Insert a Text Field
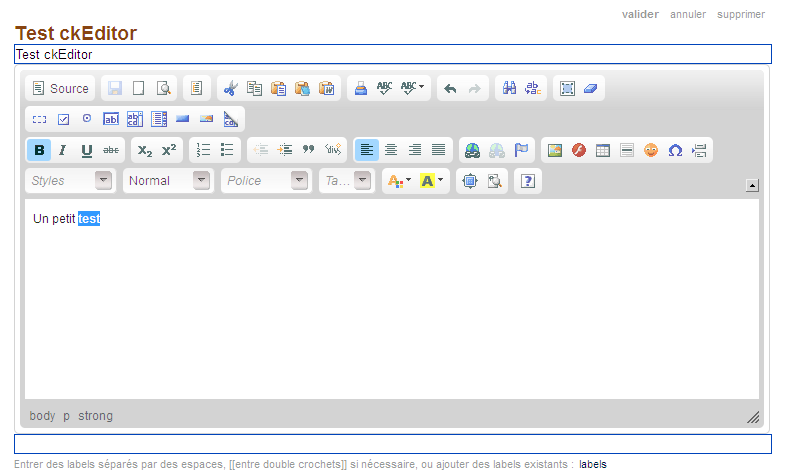This screenshot has width=788, height=476. 111,119
